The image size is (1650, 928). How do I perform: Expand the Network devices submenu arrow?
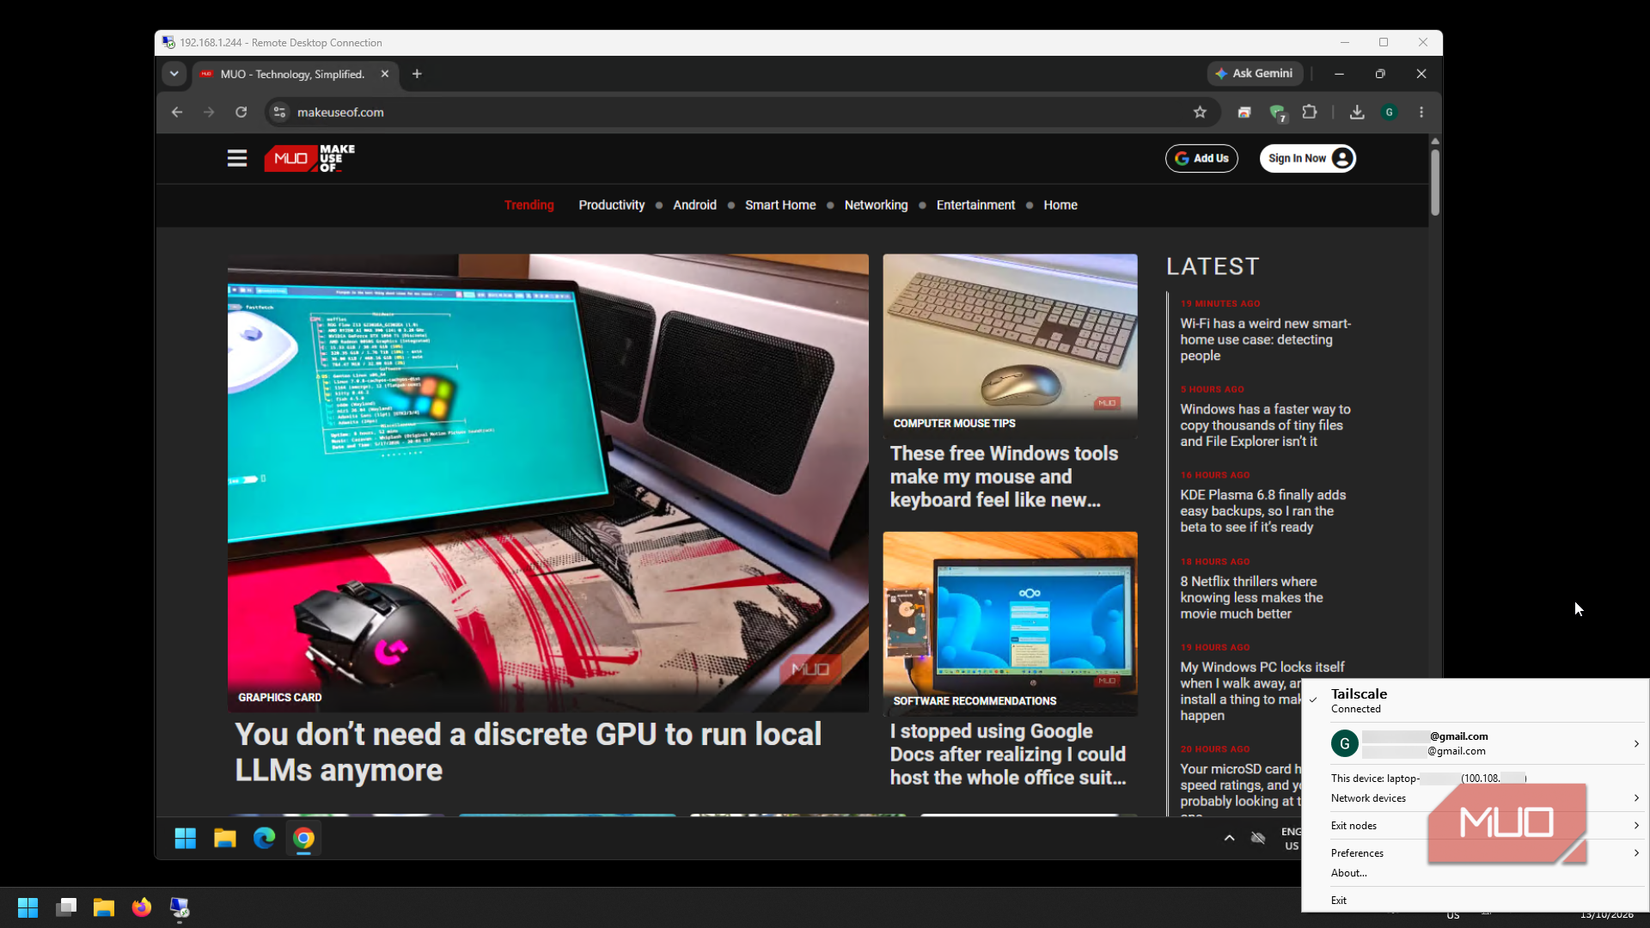point(1636,798)
